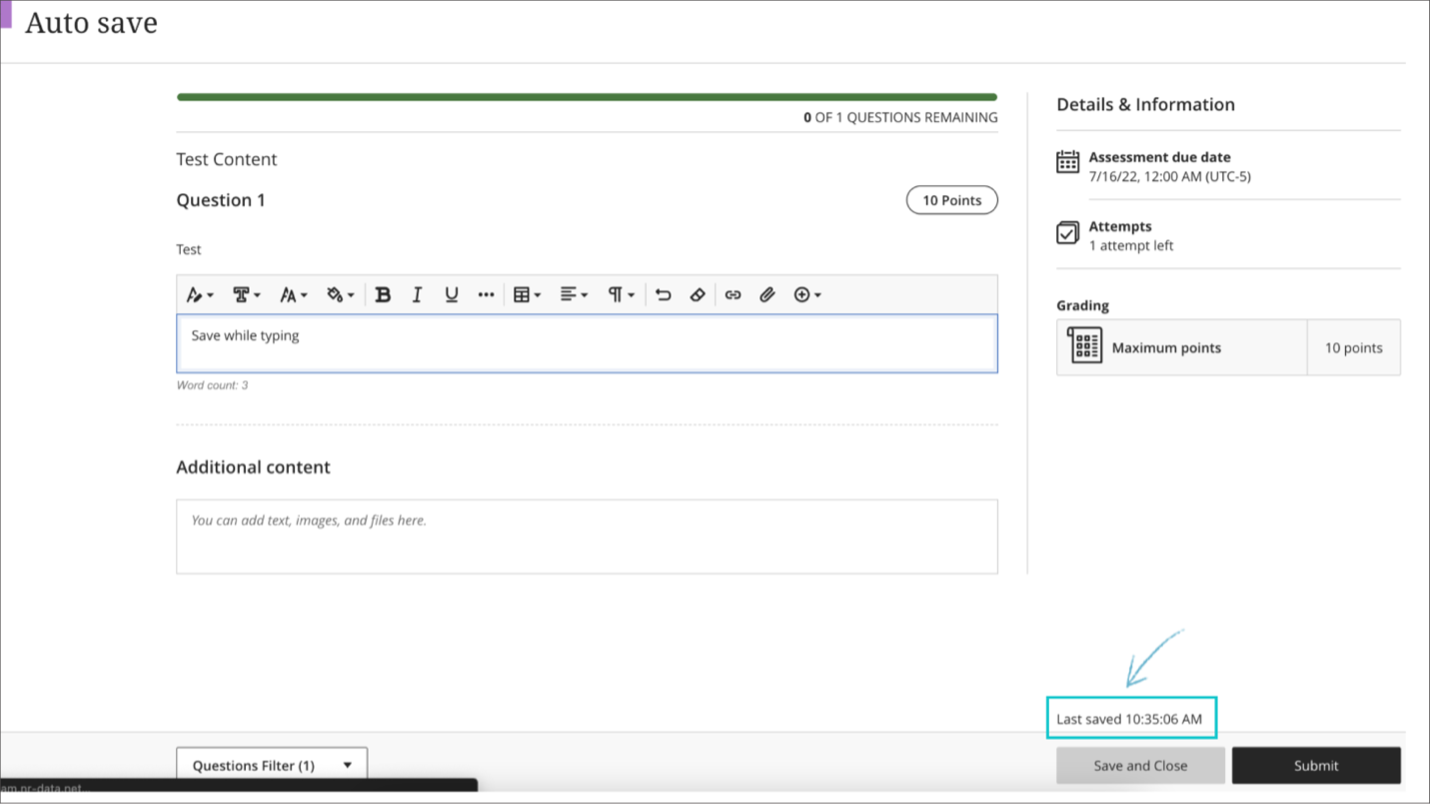
Task: Open the paragraph style dropdown
Action: (x=619, y=294)
